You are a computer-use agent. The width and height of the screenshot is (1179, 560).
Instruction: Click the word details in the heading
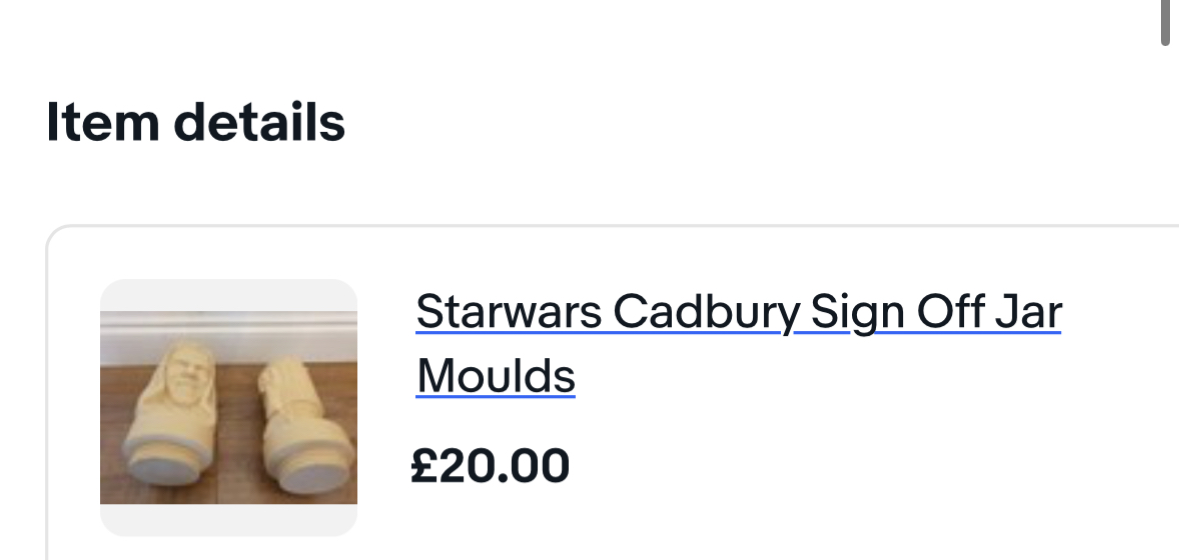(x=258, y=123)
